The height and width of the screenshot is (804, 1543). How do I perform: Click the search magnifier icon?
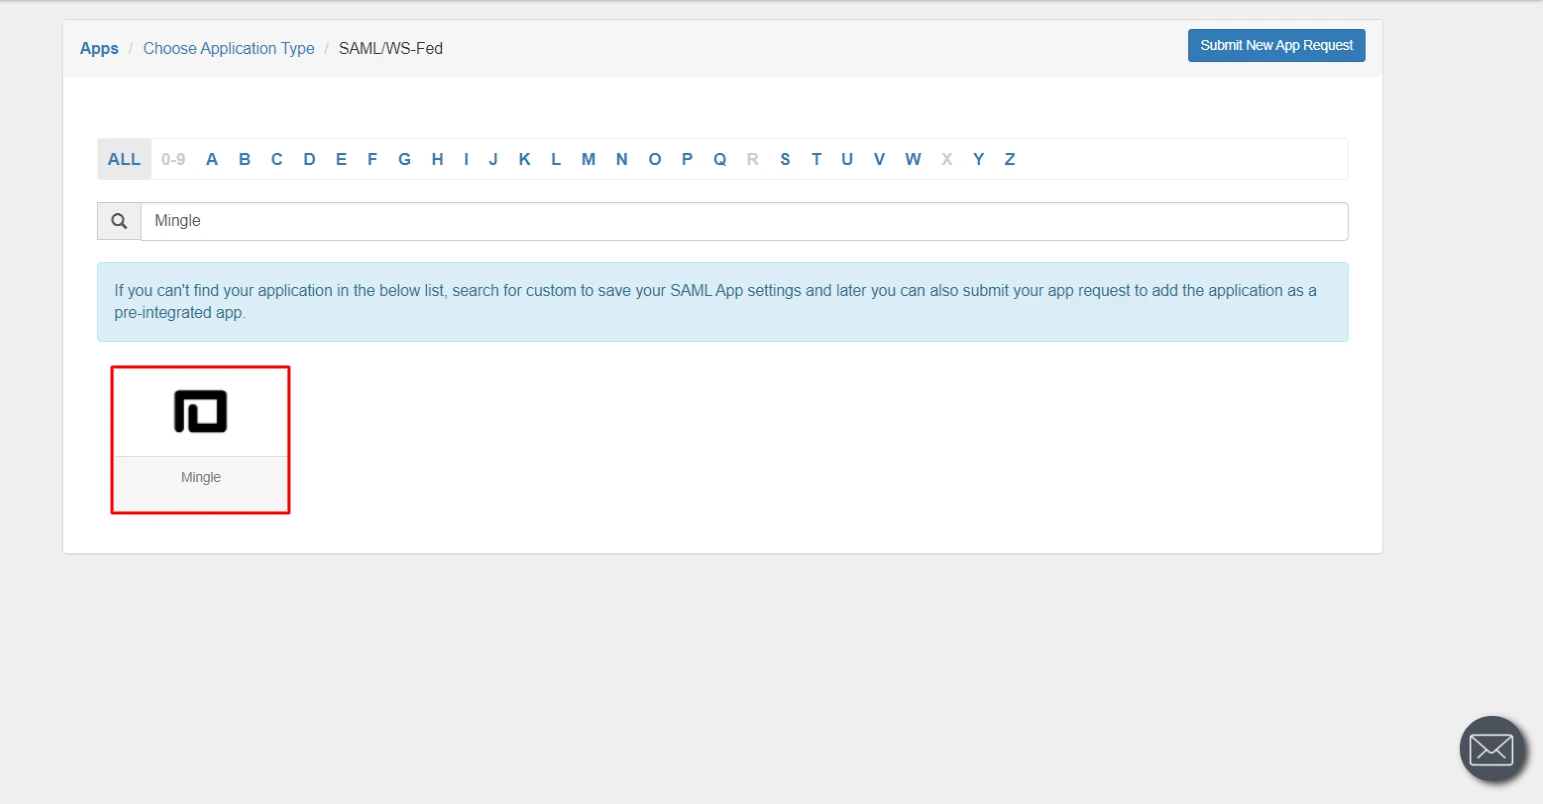click(x=119, y=221)
